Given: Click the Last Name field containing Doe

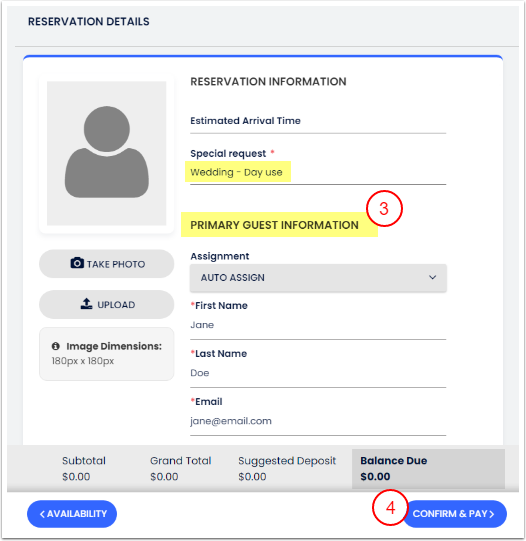Looking at the screenshot, I should click(318, 373).
